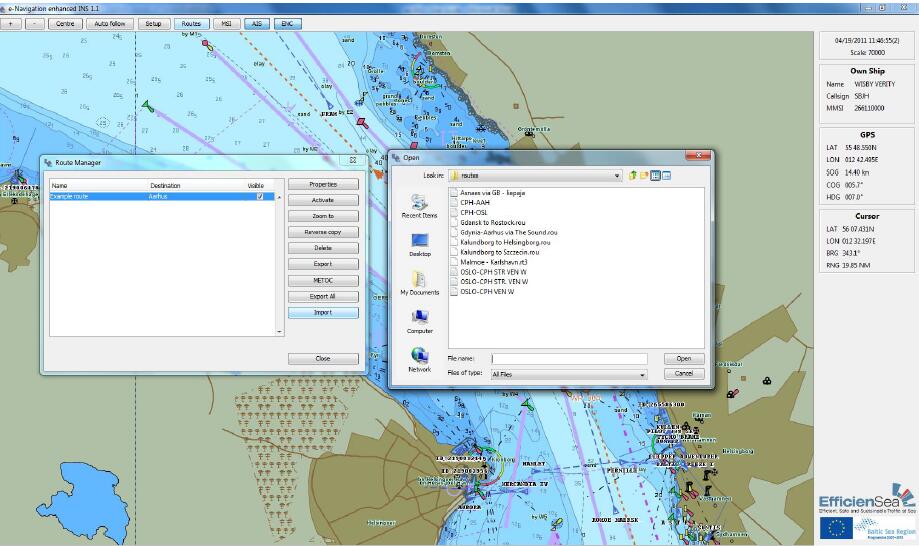Click Import in Route Manager
Image resolution: width=919 pixels, height=546 pixels.
click(323, 313)
